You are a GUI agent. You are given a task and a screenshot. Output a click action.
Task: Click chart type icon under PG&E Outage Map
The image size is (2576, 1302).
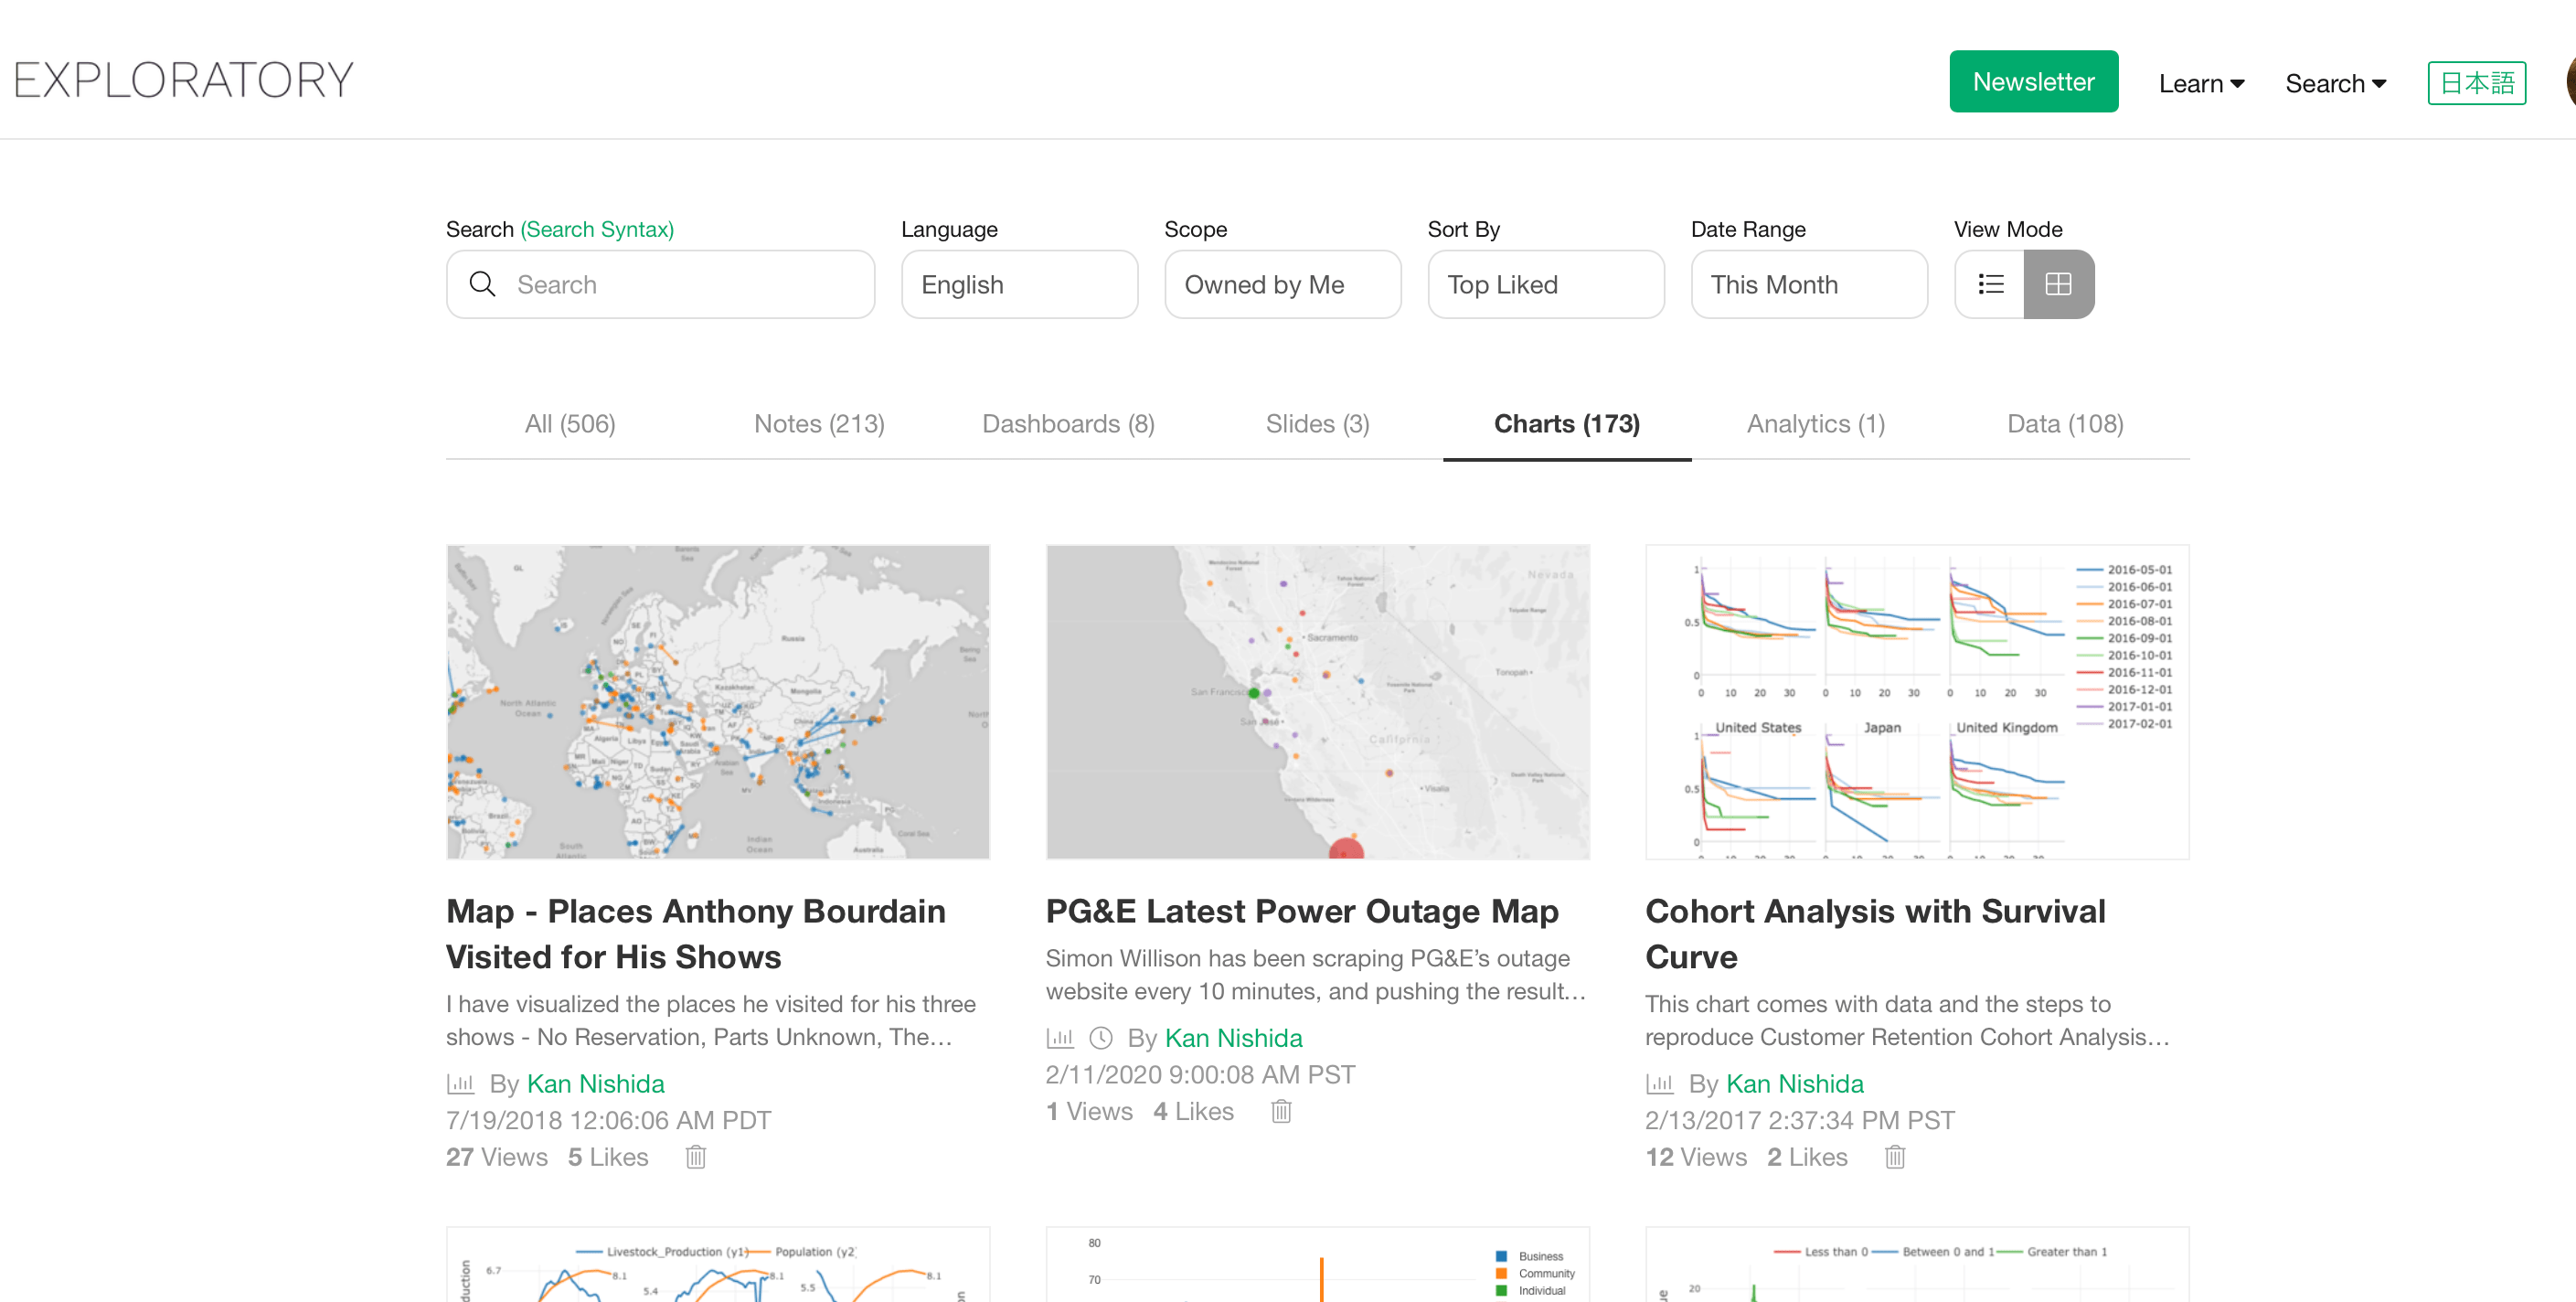[x=1060, y=1038]
